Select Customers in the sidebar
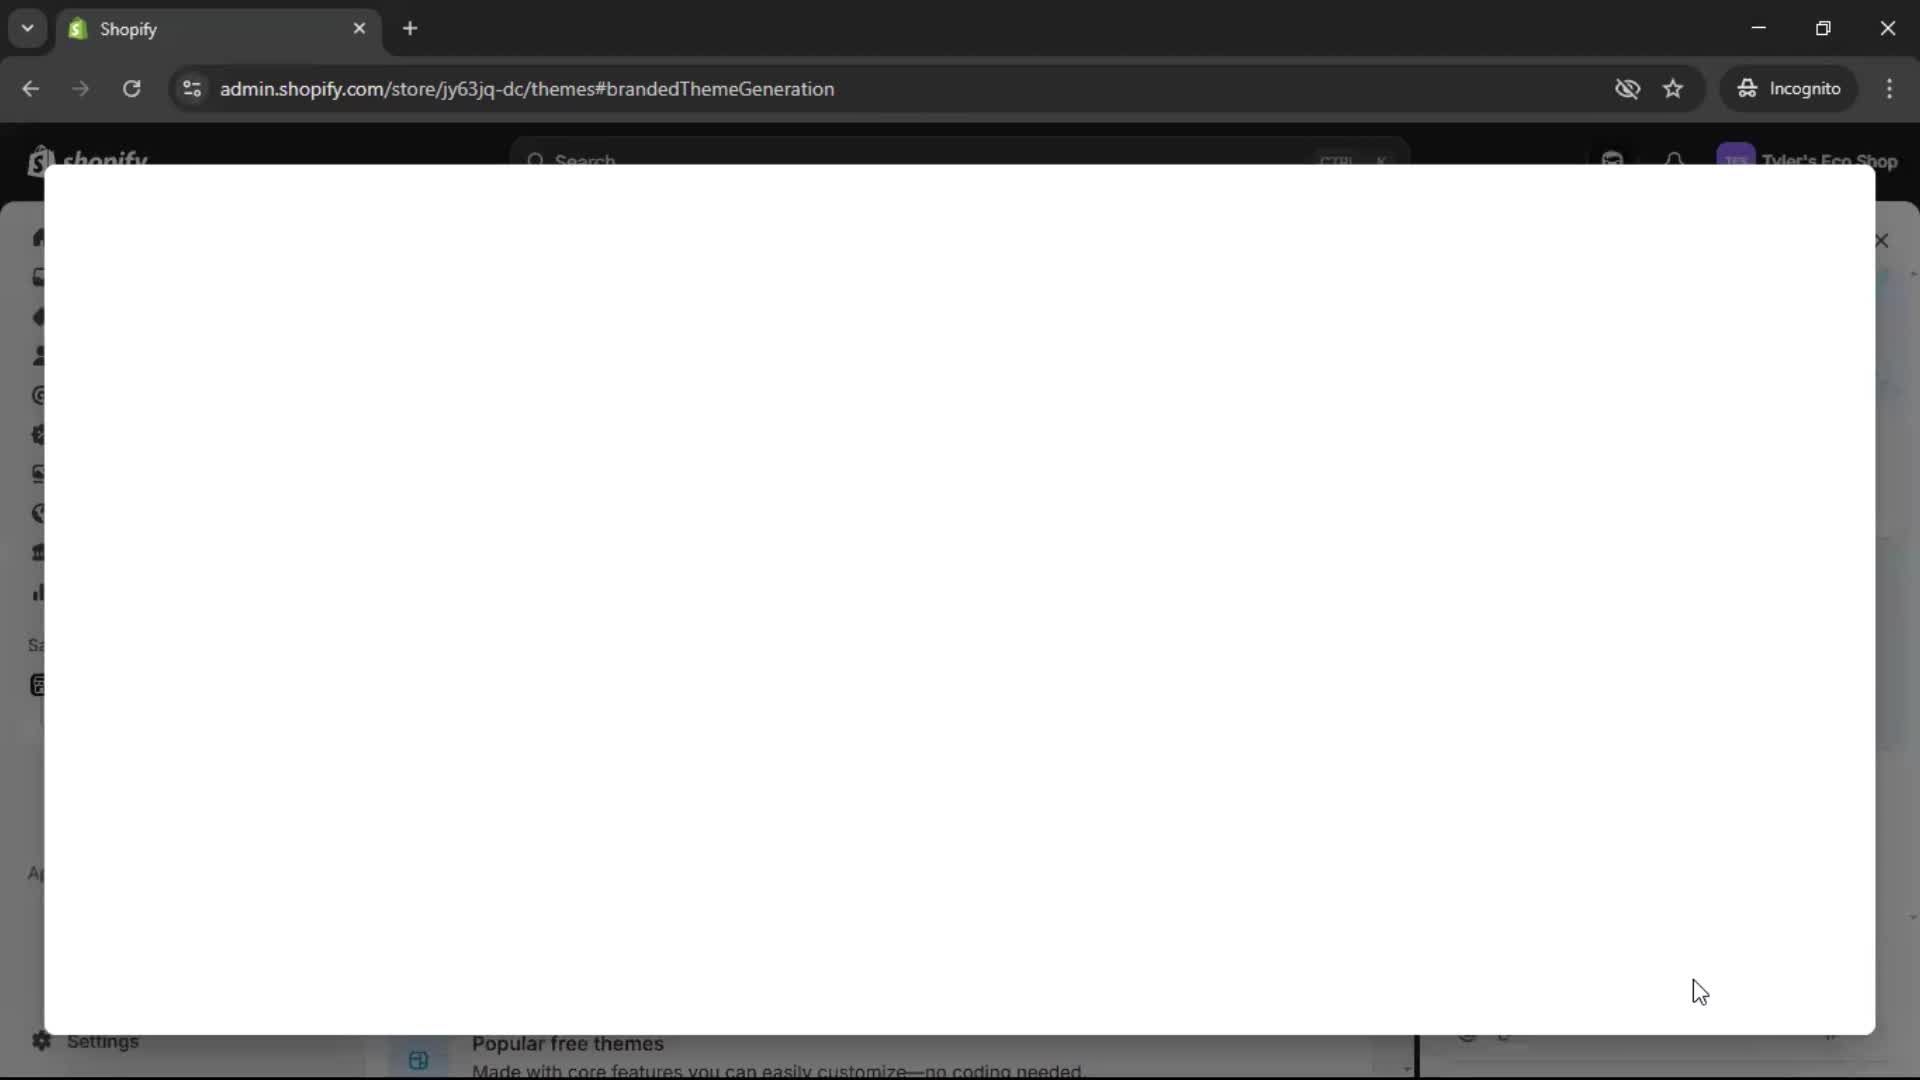The height and width of the screenshot is (1080, 1920). coord(40,356)
